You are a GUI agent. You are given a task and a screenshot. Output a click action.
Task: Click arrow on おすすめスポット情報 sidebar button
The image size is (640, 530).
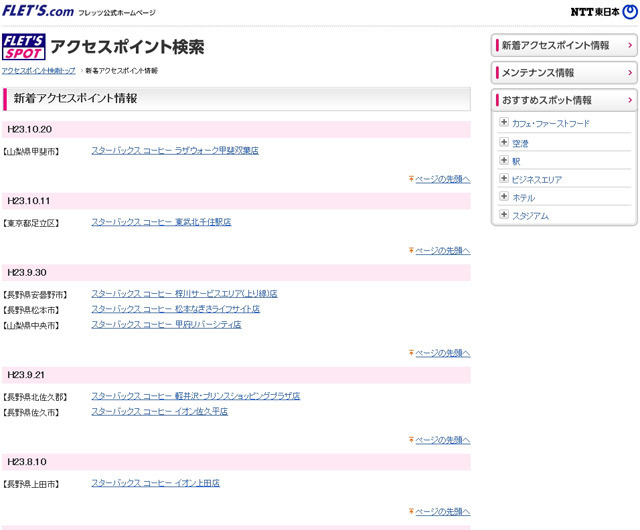click(x=630, y=100)
